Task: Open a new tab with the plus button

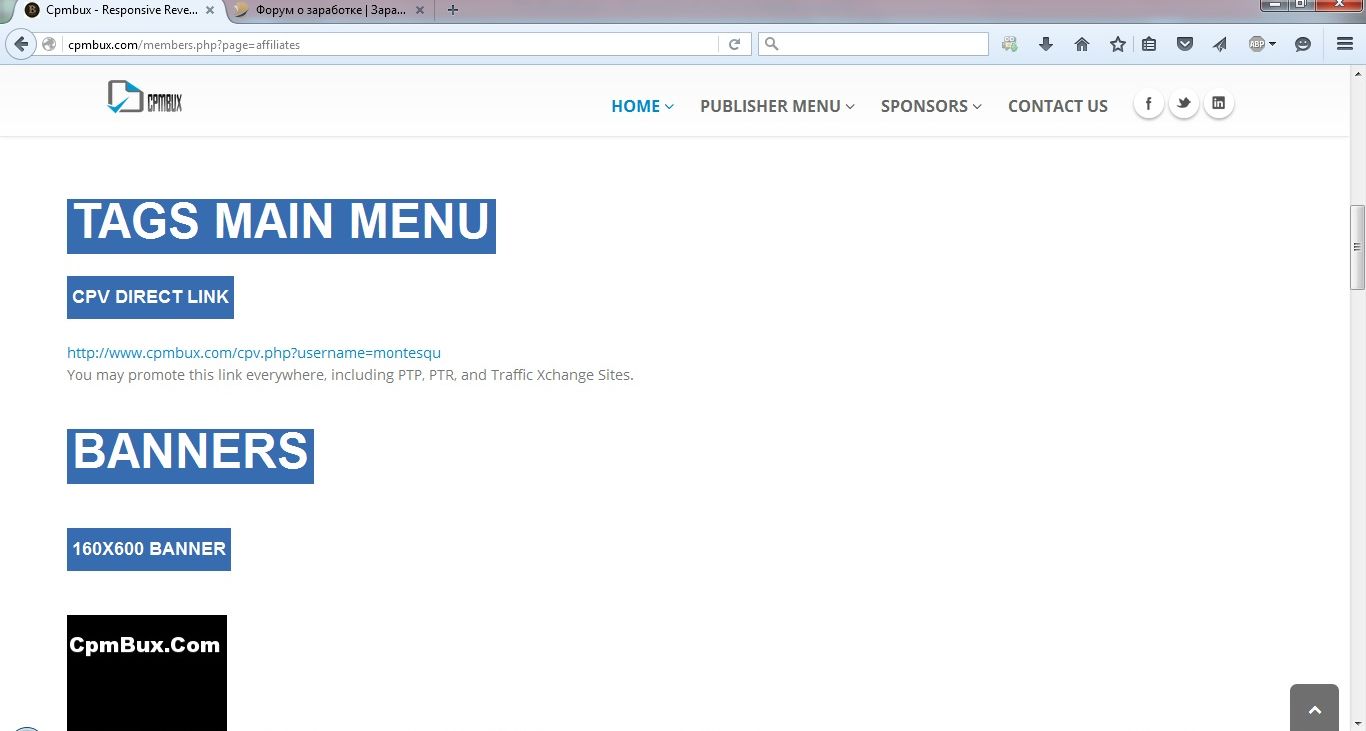Action: click(453, 10)
